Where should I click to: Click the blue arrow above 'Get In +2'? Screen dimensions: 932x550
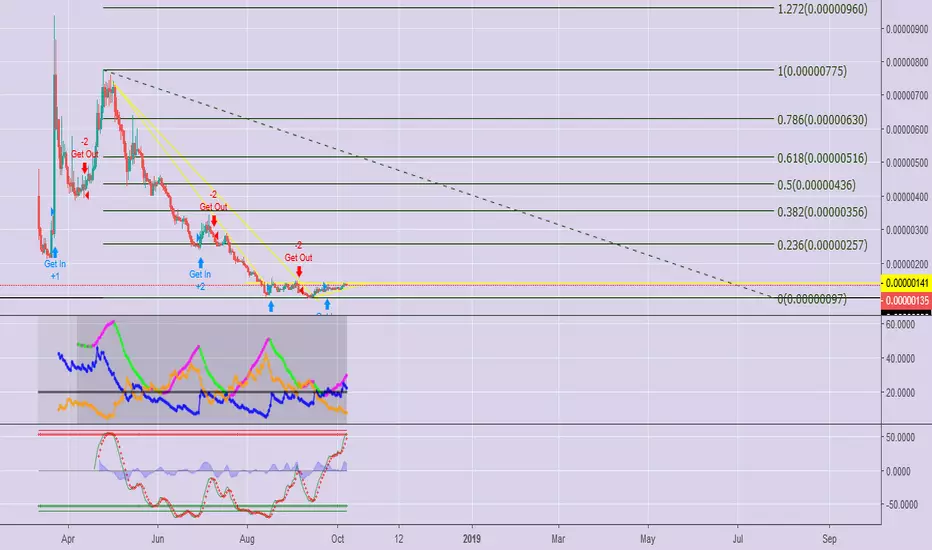(201, 263)
